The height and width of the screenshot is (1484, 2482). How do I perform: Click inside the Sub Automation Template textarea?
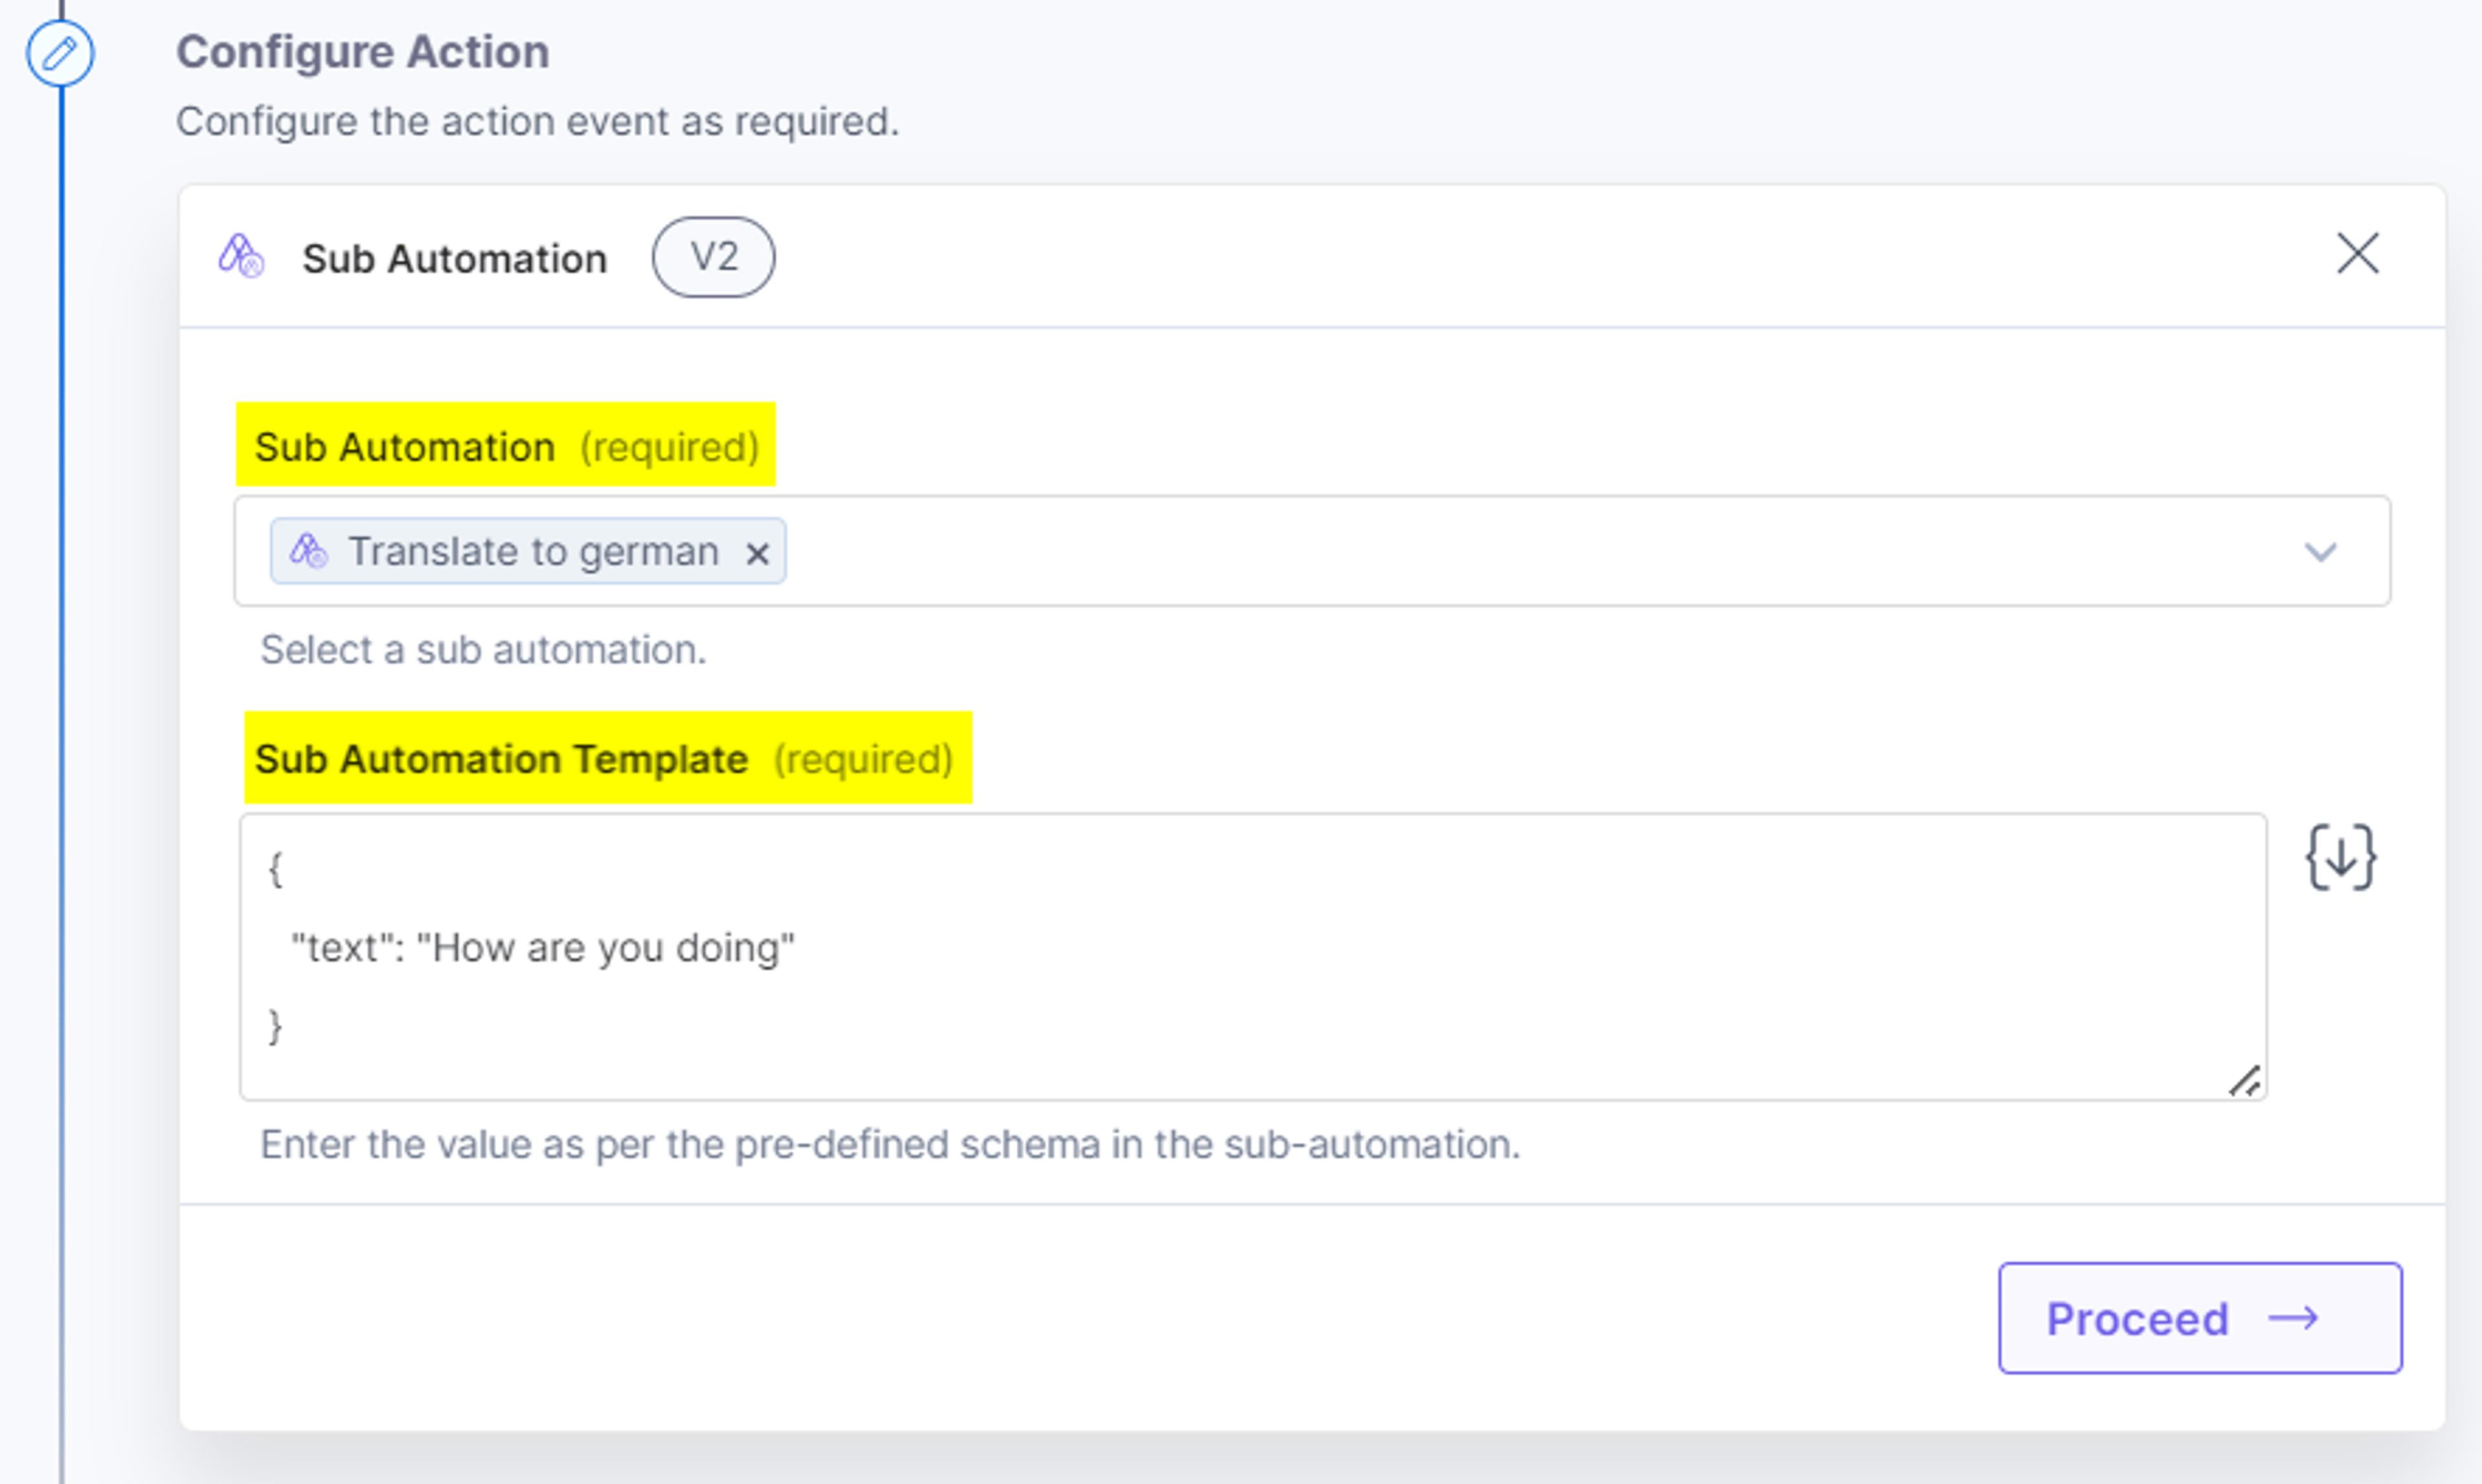[x=1252, y=957]
